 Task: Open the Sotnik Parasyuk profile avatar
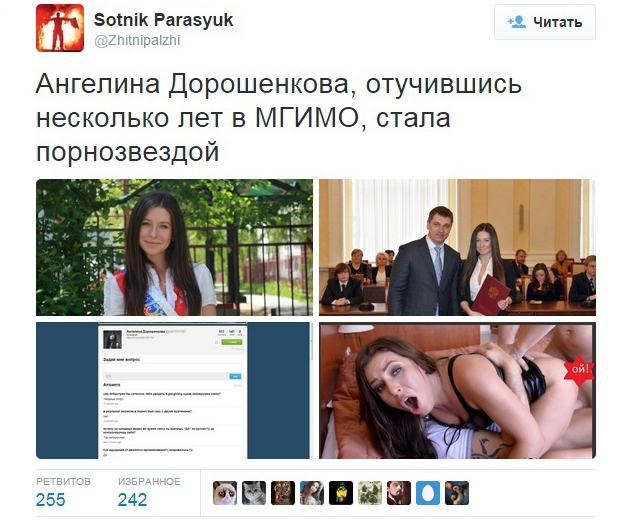pos(60,28)
